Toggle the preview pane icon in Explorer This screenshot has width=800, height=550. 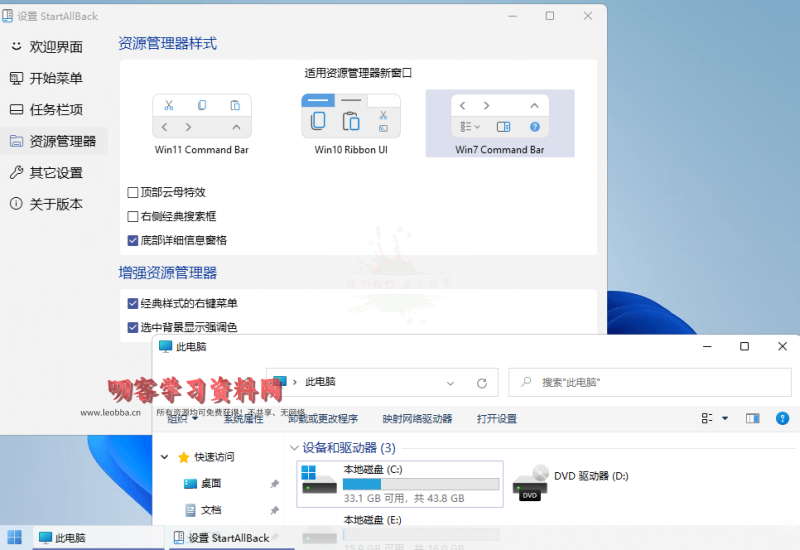(753, 418)
